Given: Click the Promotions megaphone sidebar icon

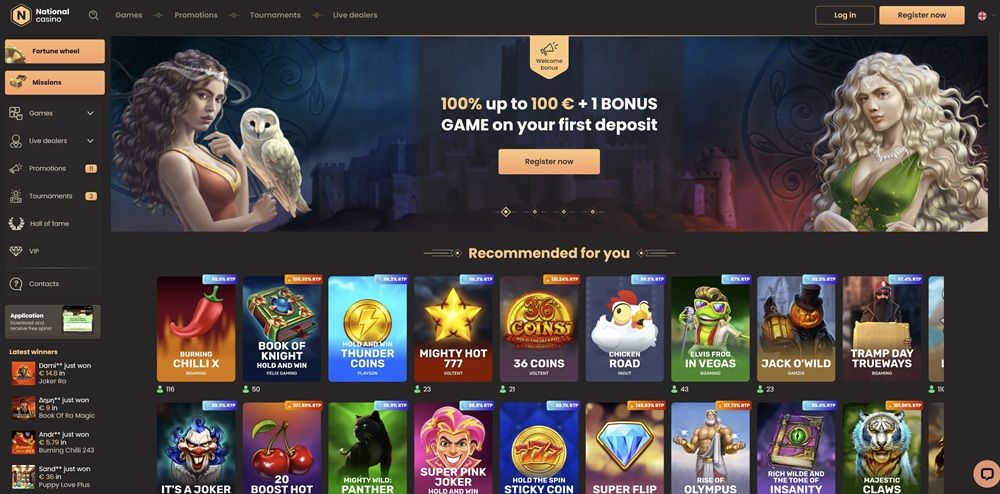Looking at the screenshot, I should 16,168.
